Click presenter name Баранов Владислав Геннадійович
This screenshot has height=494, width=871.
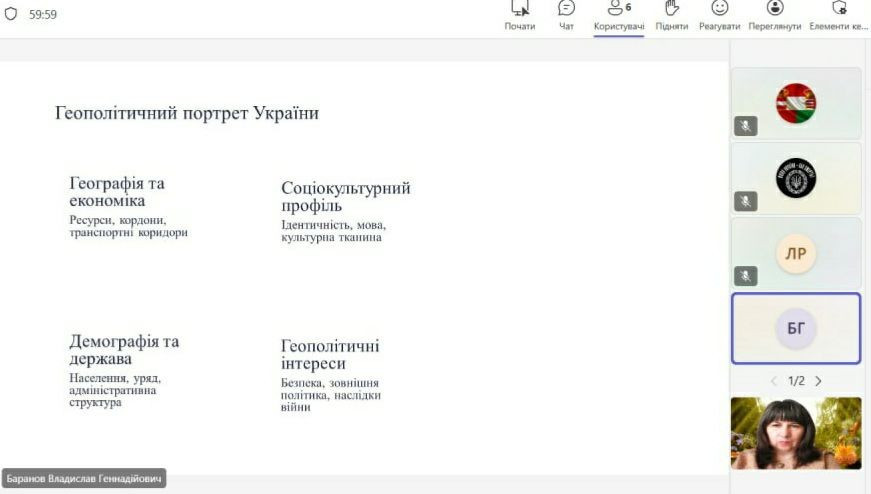84,478
